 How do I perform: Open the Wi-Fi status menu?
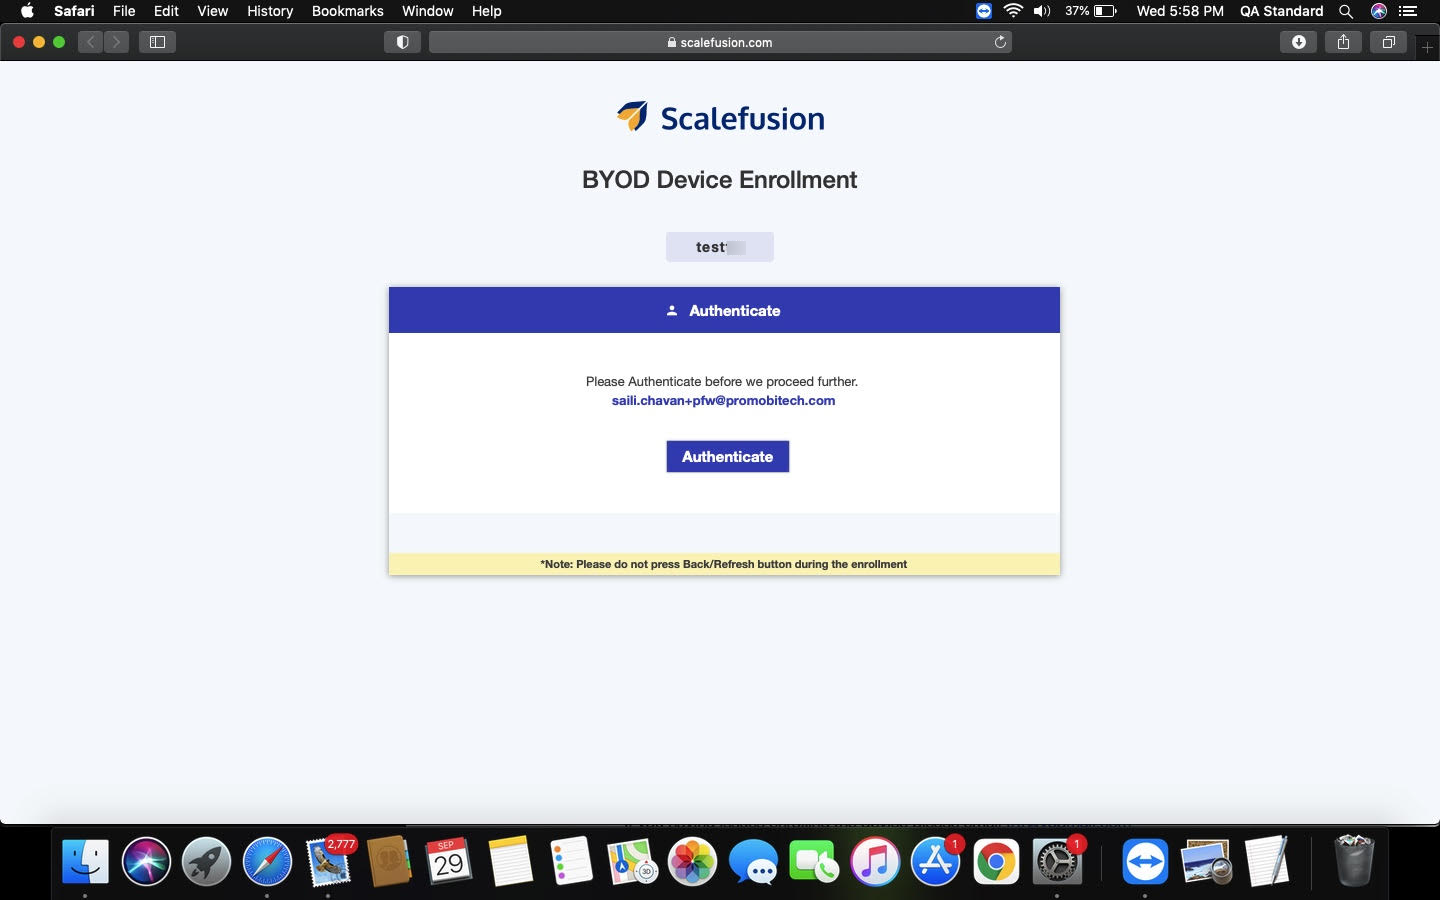pos(1013,11)
